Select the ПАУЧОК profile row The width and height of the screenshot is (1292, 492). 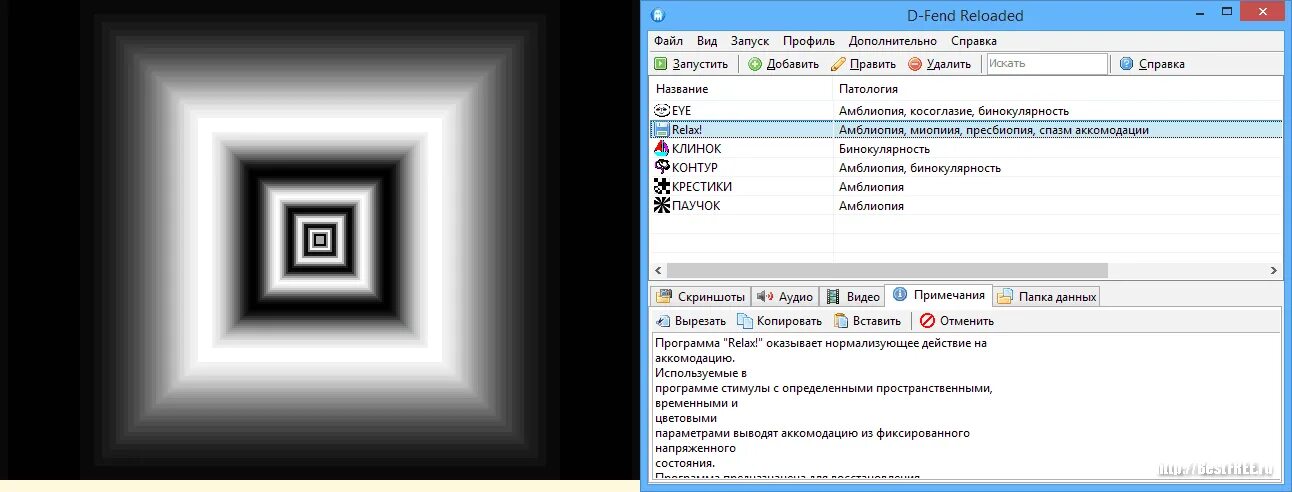click(x=966, y=206)
